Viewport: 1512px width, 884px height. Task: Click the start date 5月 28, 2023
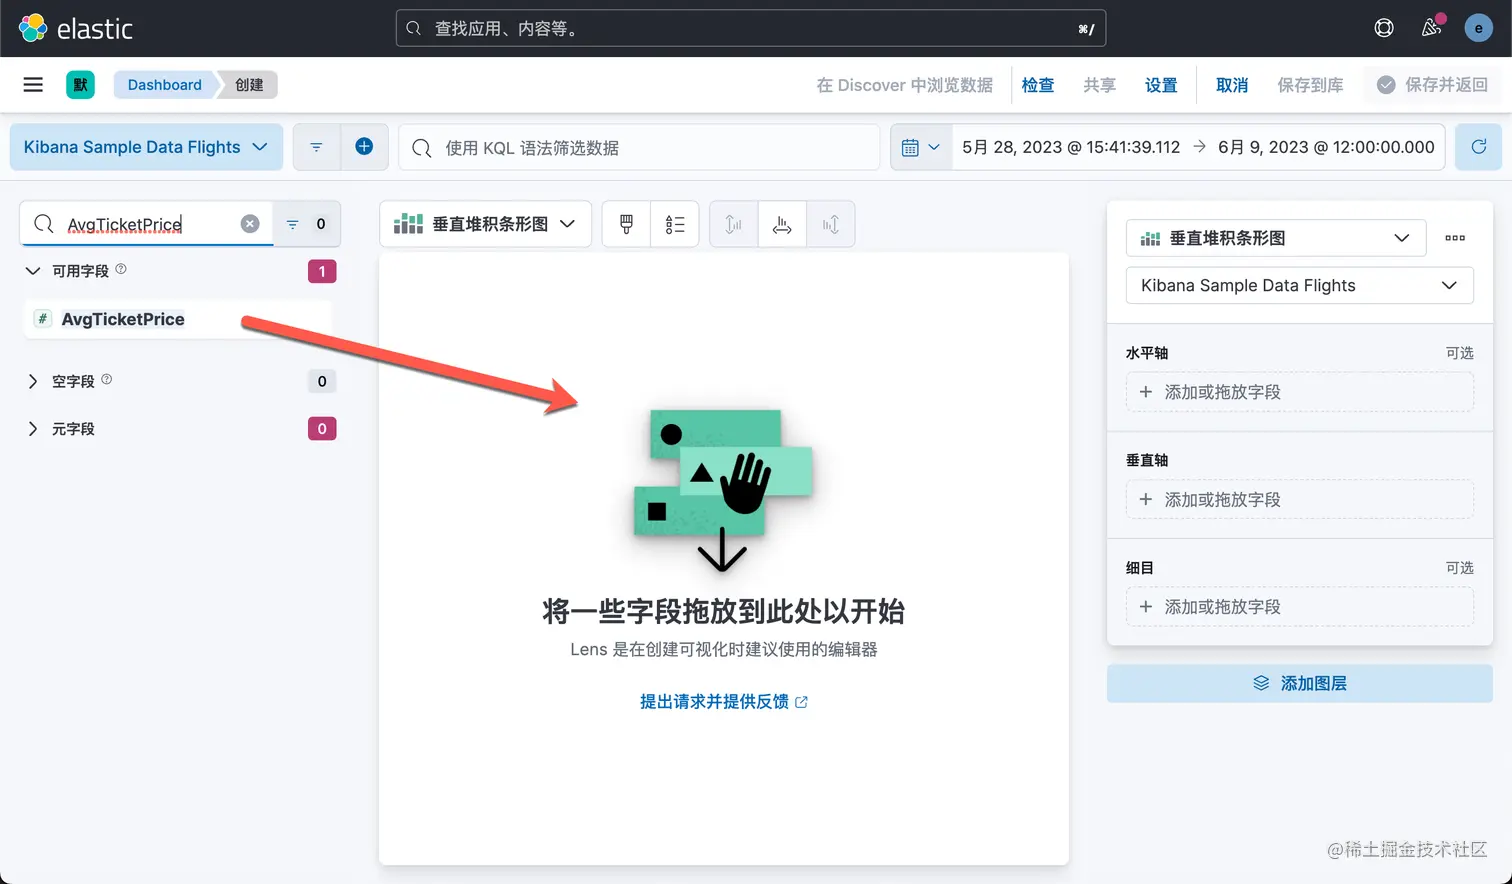[x=1070, y=147]
